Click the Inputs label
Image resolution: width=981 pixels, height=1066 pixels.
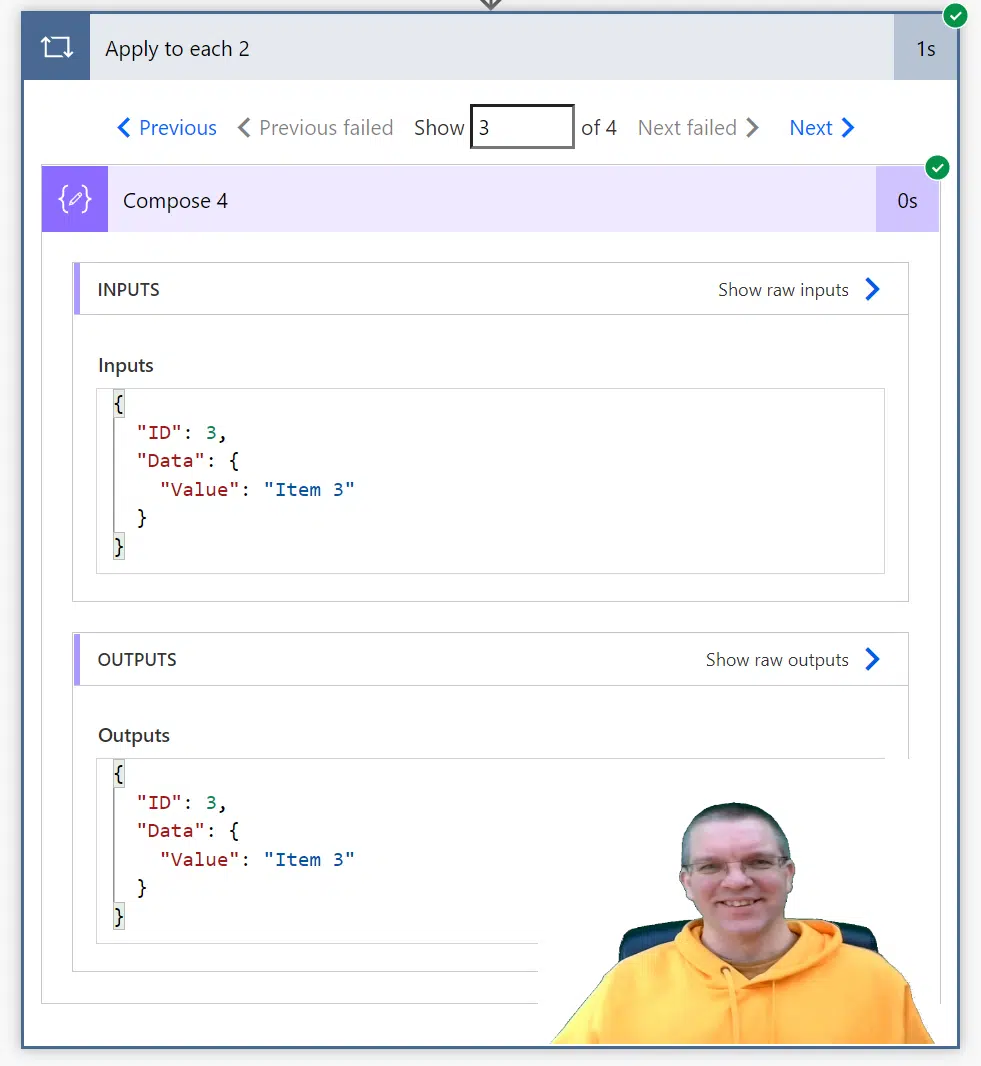[x=126, y=365]
